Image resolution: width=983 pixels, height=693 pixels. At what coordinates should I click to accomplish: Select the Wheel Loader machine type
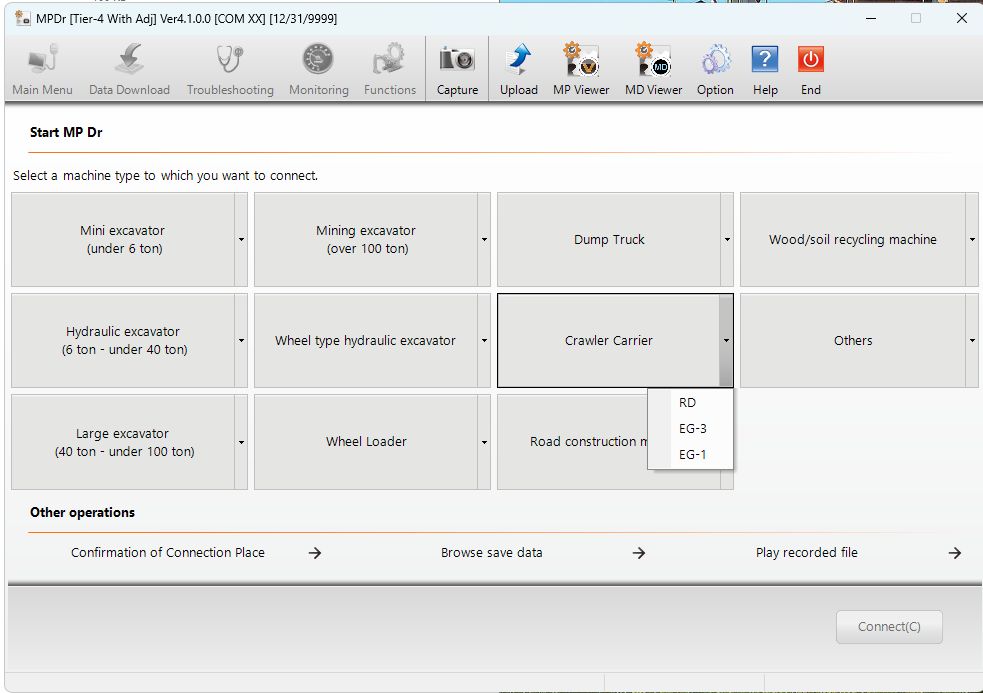[x=366, y=442]
